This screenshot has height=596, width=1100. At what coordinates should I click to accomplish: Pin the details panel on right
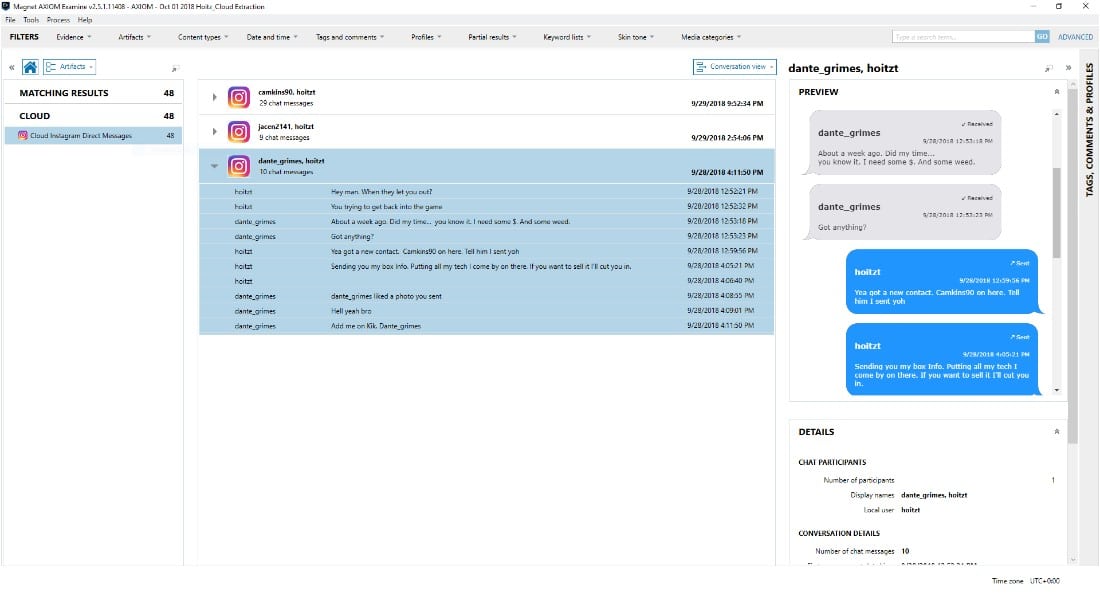pos(1048,68)
